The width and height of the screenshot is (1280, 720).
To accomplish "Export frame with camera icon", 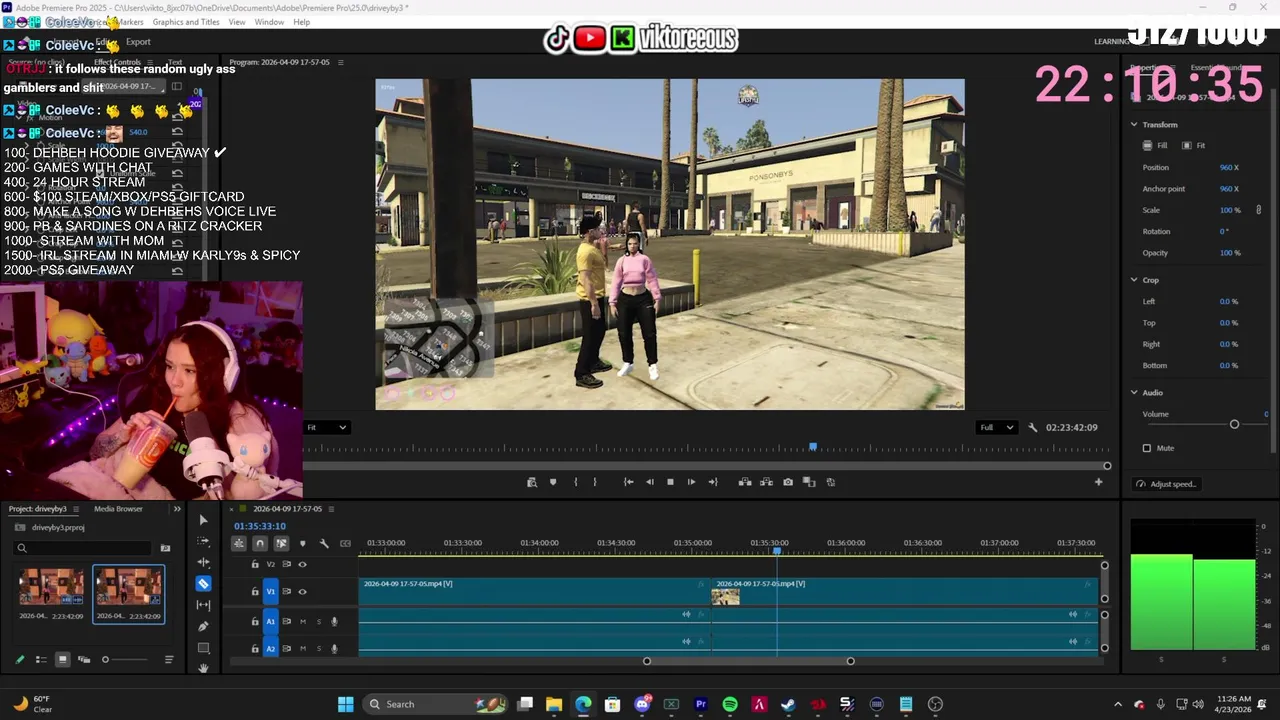I will pyautogui.click(x=788, y=482).
